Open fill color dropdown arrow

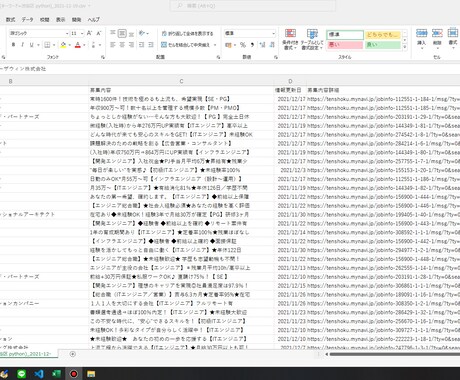click(x=70, y=45)
